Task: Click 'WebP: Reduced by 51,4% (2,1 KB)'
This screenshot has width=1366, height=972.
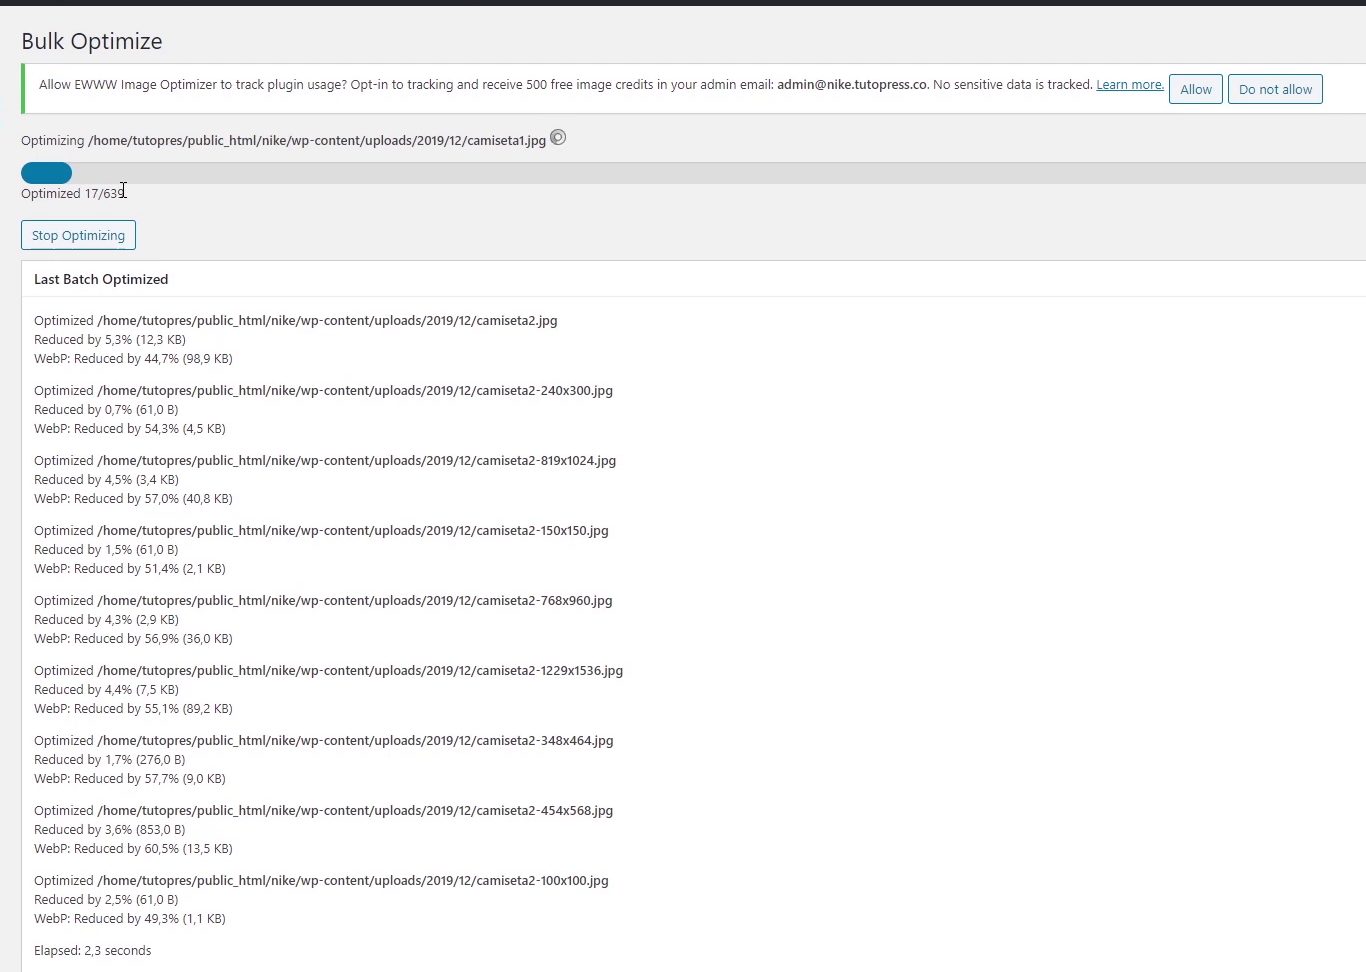Action: coord(130,569)
